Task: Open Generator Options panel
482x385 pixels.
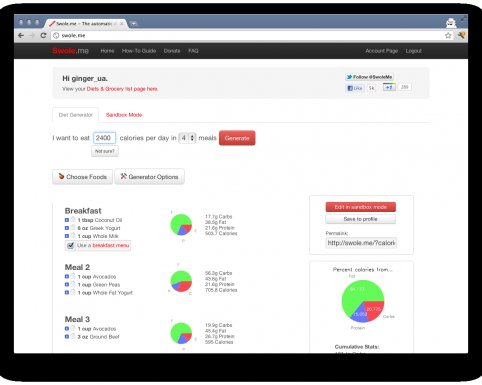Action: 149,177
